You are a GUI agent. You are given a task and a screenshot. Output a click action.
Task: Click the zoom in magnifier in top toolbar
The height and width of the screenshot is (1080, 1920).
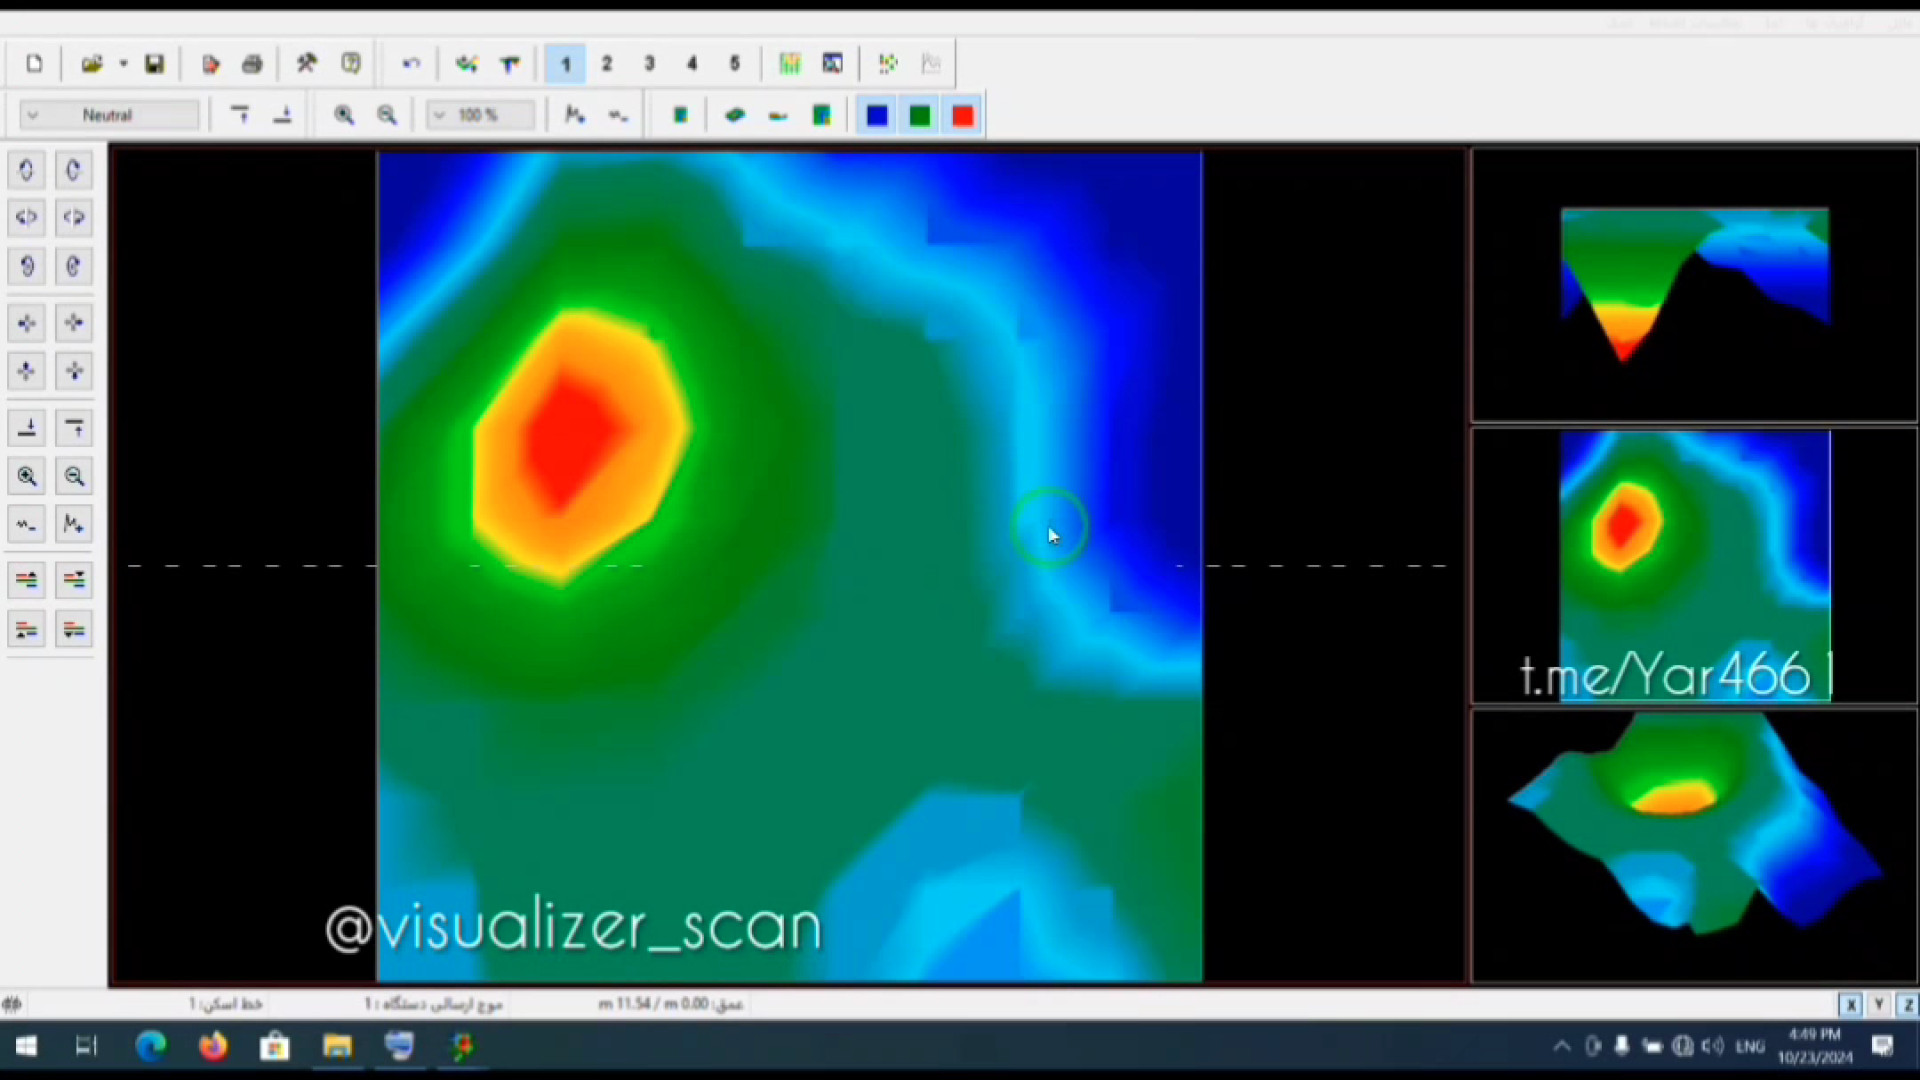(x=344, y=115)
